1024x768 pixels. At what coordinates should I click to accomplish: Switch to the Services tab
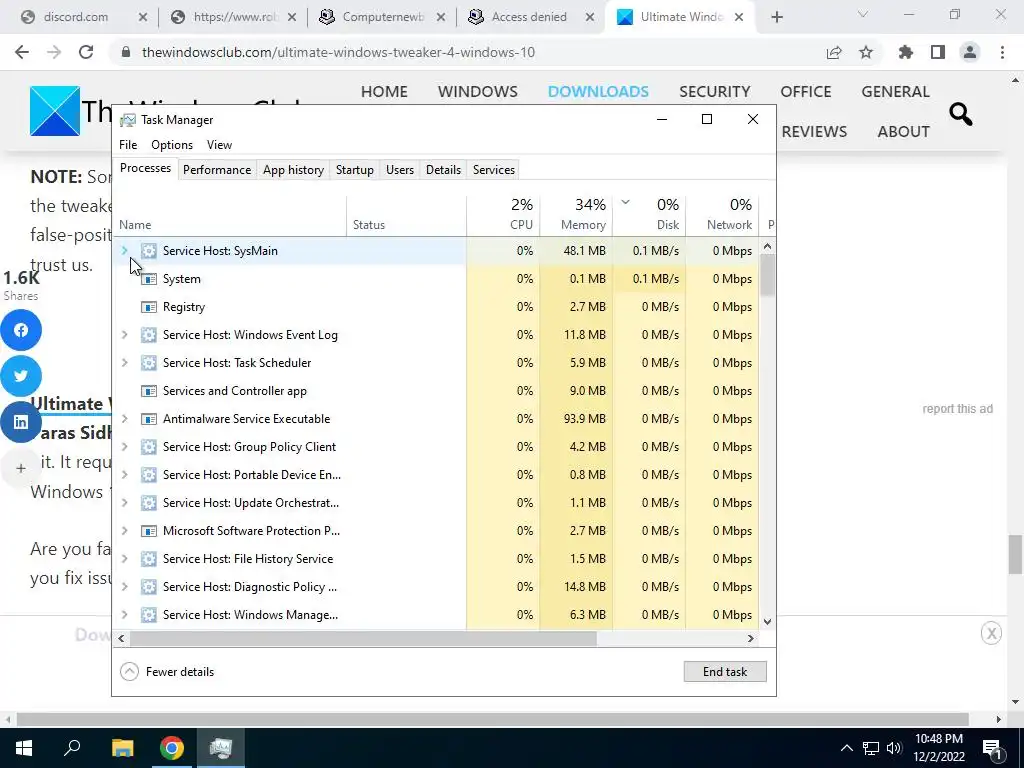494,170
